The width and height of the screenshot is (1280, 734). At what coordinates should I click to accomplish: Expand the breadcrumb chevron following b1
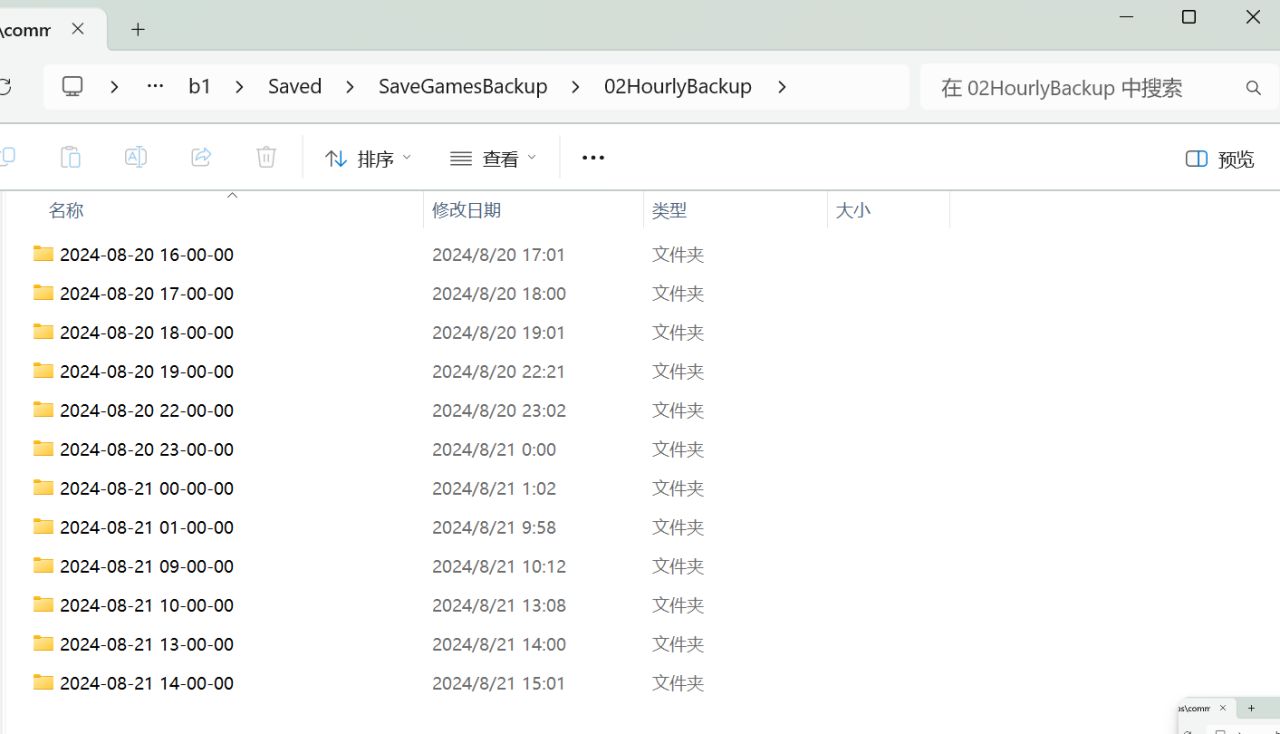coord(239,87)
